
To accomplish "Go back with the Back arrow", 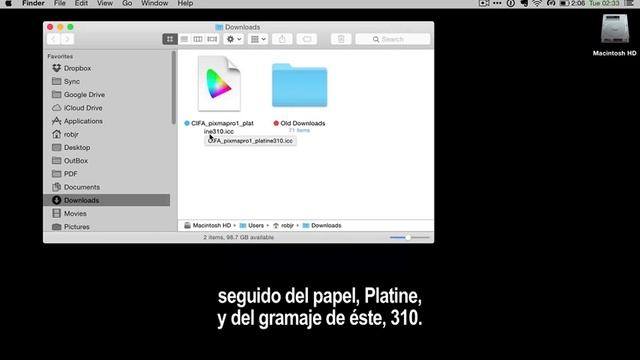I will [x=53, y=39].
